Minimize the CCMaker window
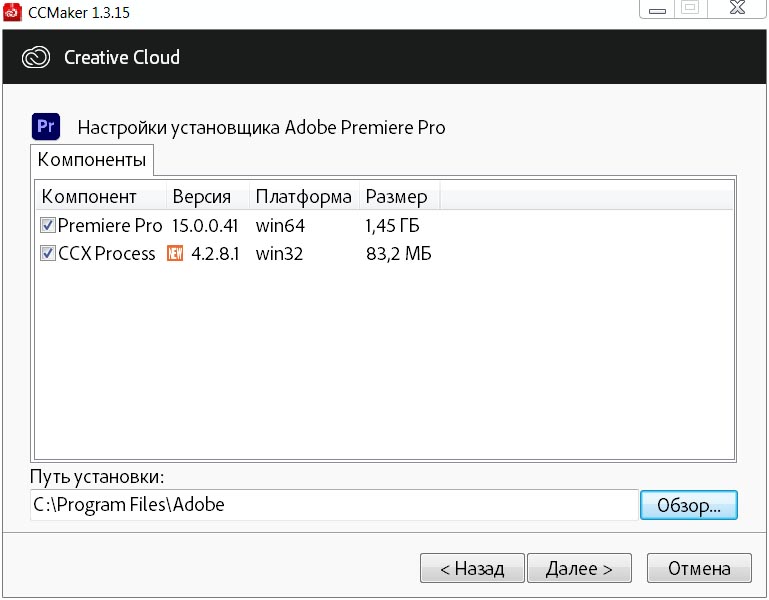The width and height of the screenshot is (769, 600). [x=656, y=8]
